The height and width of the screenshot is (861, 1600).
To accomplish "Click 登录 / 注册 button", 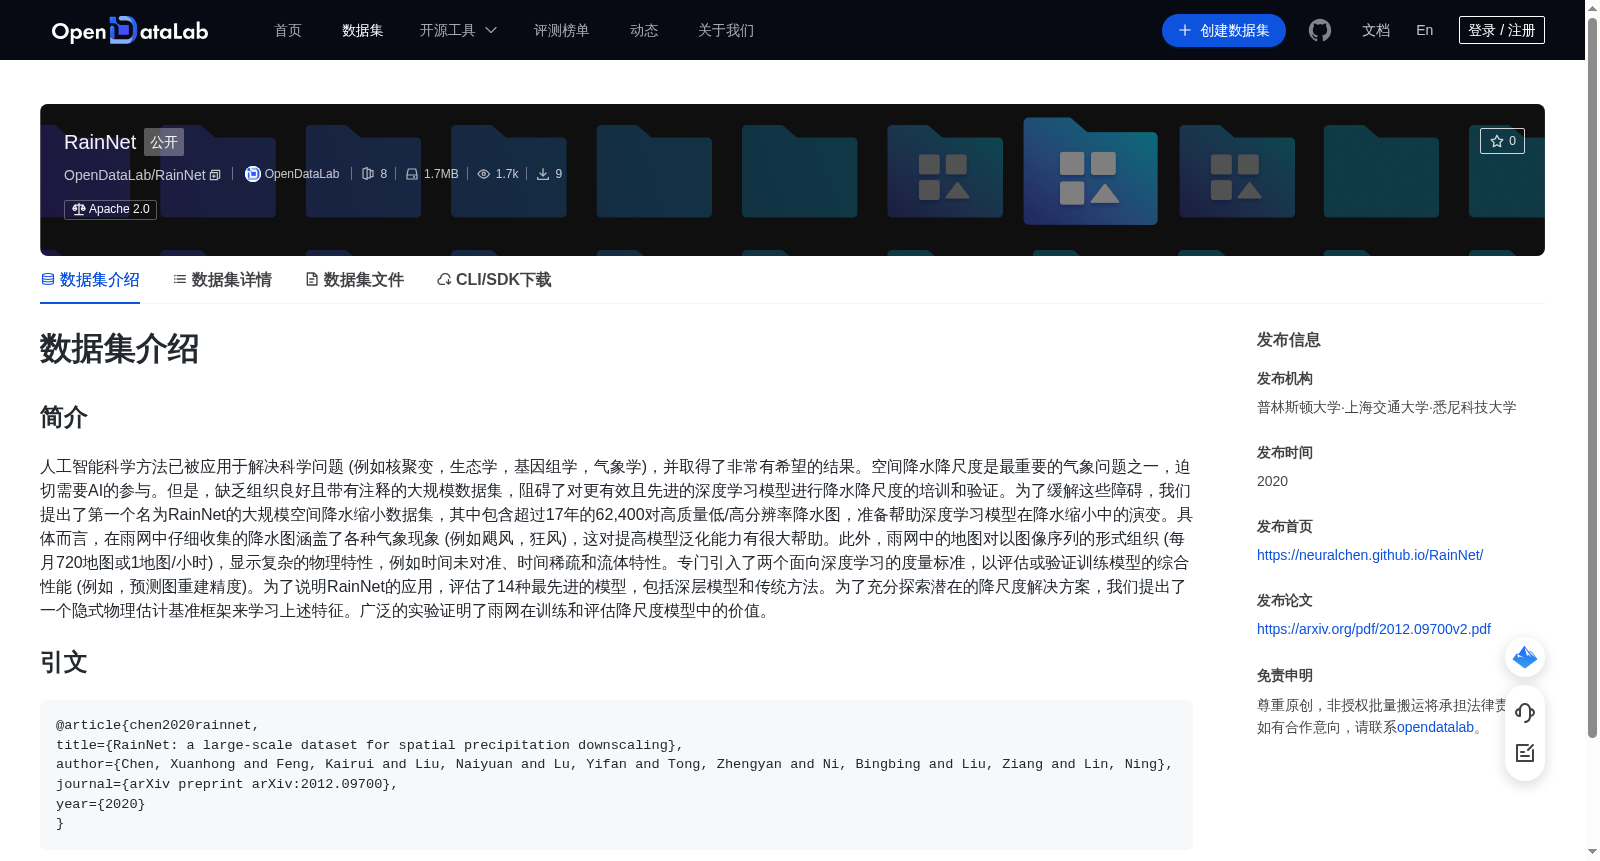I will [x=1501, y=30].
